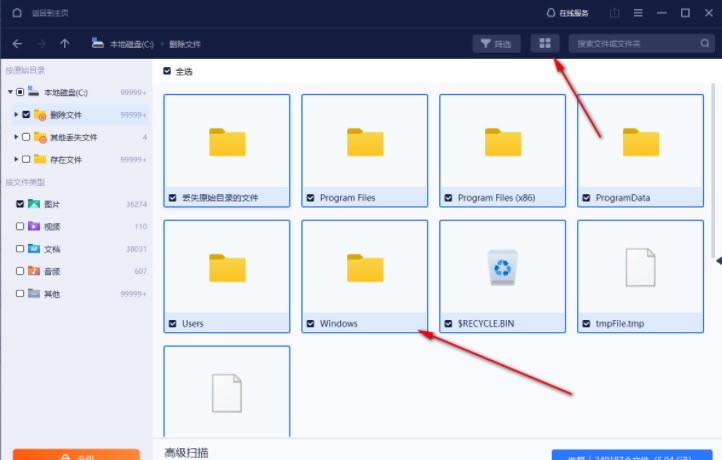Click the 存在文件 folder icon
This screenshot has height=460, width=722.
[x=40, y=159]
